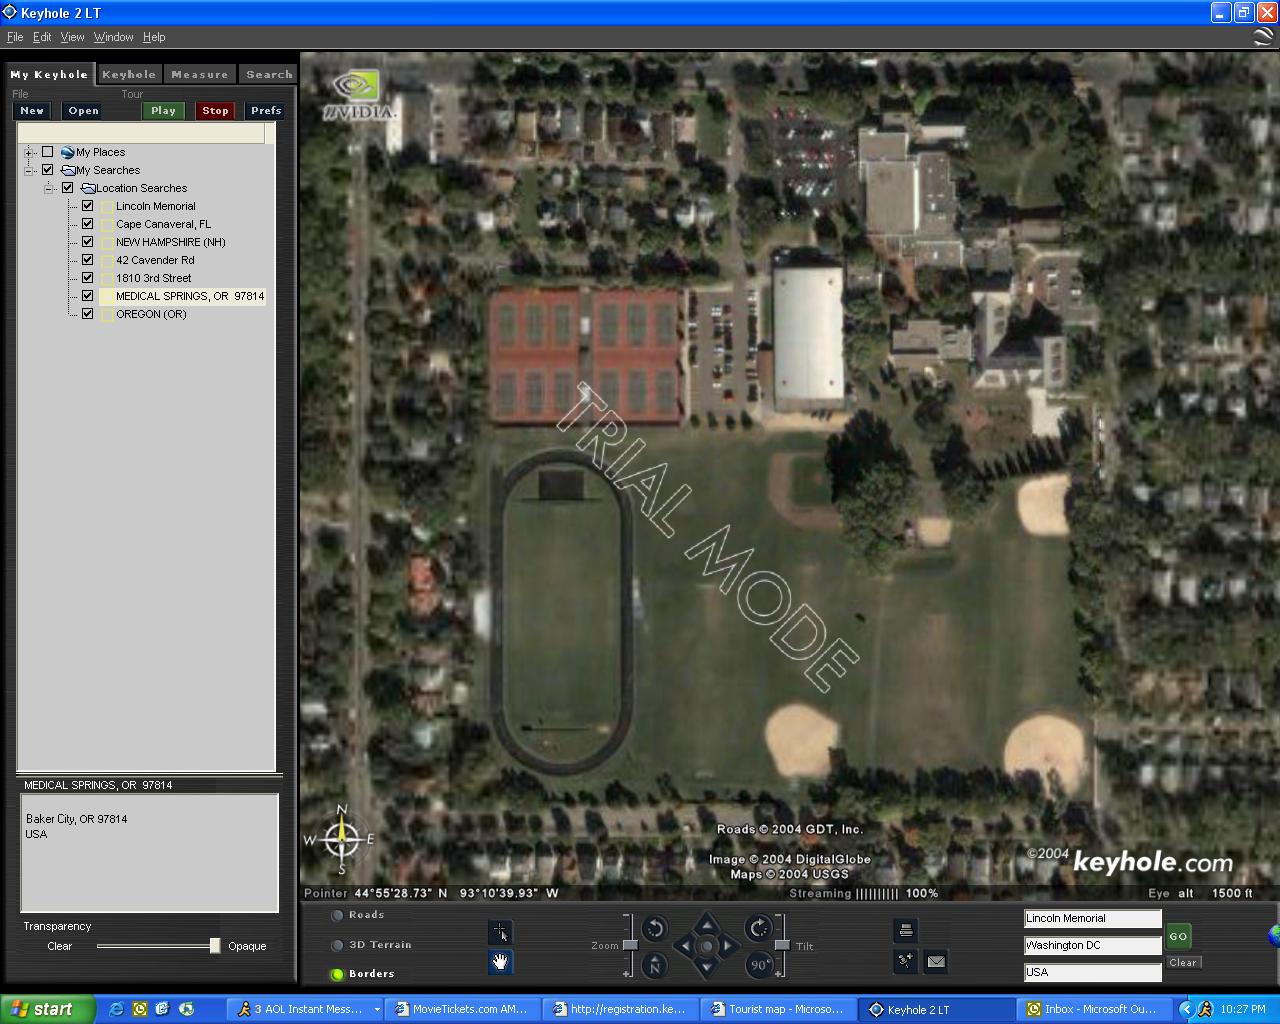The image size is (1280, 1024).
Task: Click the USA country field
Action: (1092, 972)
